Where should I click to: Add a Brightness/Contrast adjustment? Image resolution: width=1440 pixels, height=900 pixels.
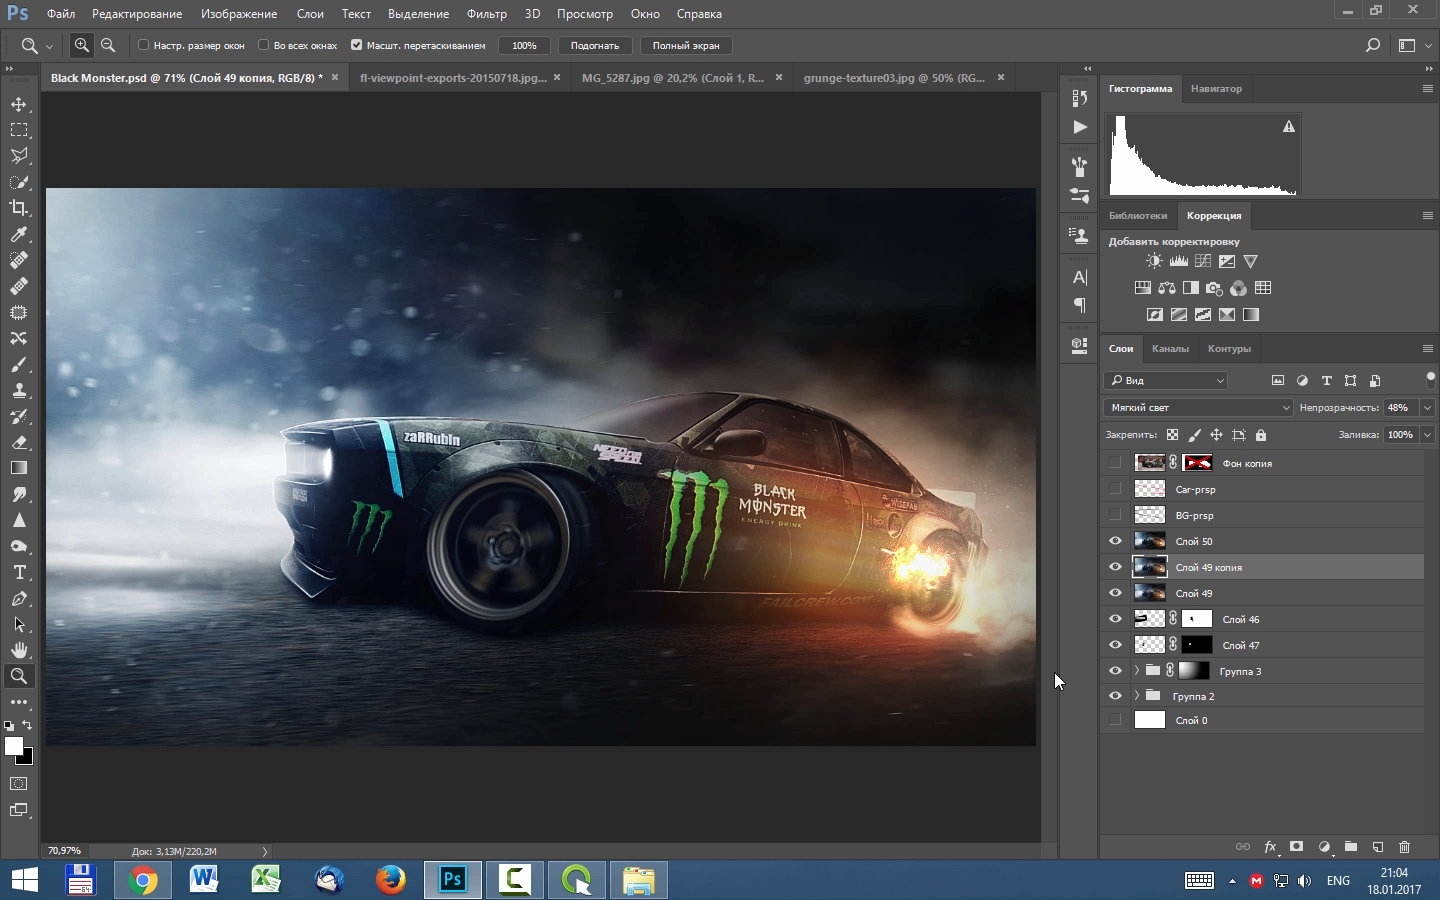coord(1154,261)
